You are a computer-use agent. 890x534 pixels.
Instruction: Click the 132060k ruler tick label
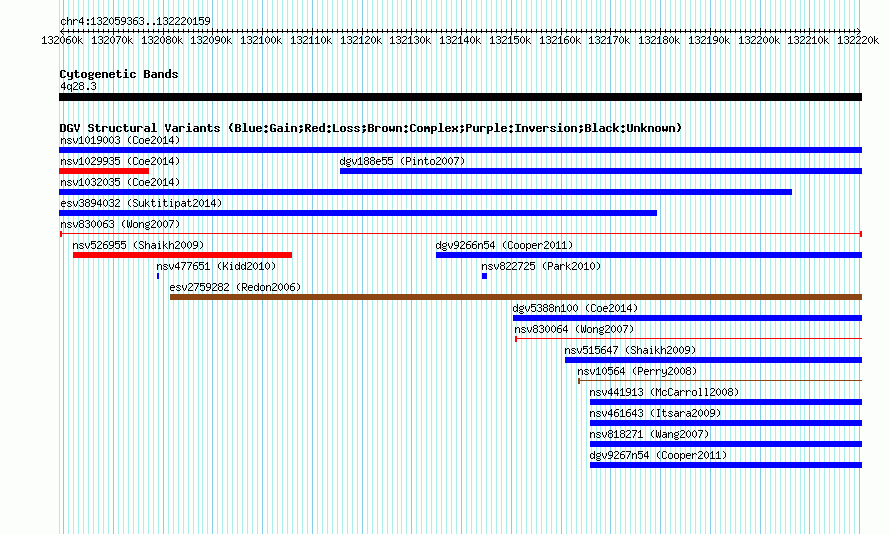coord(62,40)
